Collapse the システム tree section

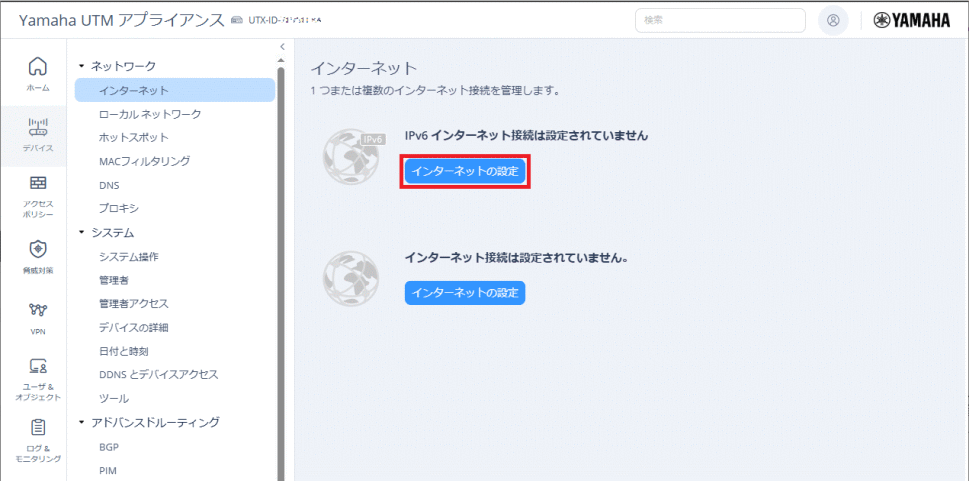(x=82, y=233)
